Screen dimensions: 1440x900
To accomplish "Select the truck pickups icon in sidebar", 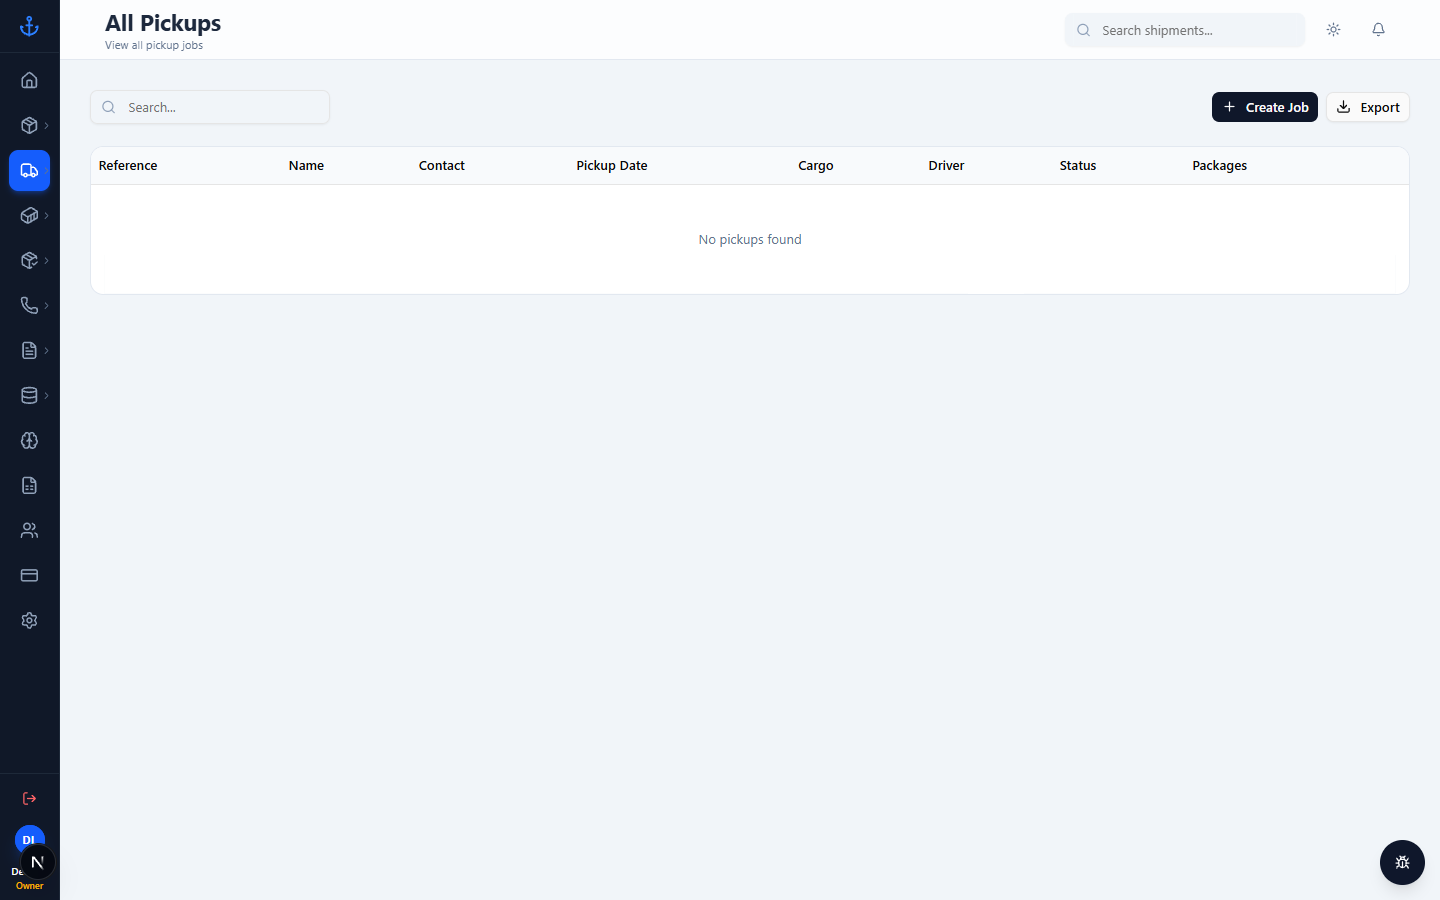I will [29, 170].
